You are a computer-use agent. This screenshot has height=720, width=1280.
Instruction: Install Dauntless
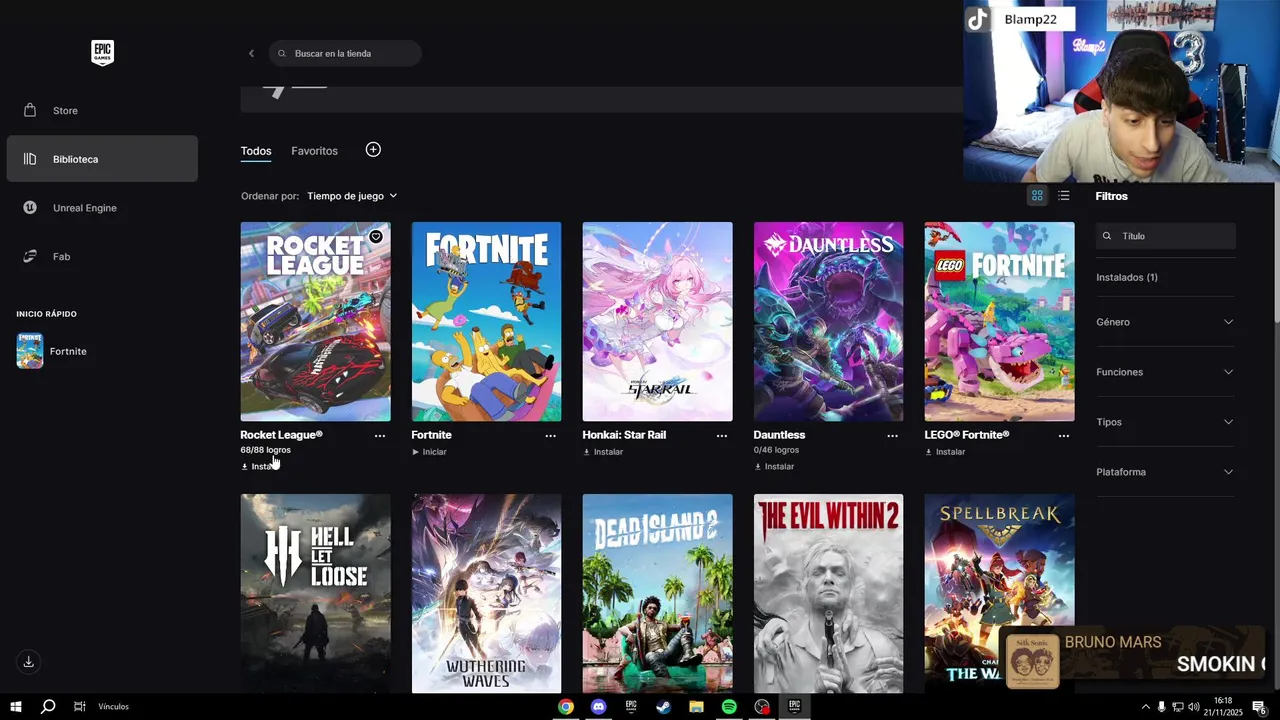pyautogui.click(x=774, y=467)
